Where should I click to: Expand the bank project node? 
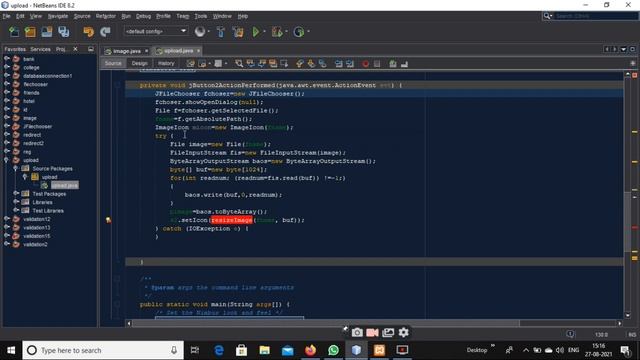[7, 59]
